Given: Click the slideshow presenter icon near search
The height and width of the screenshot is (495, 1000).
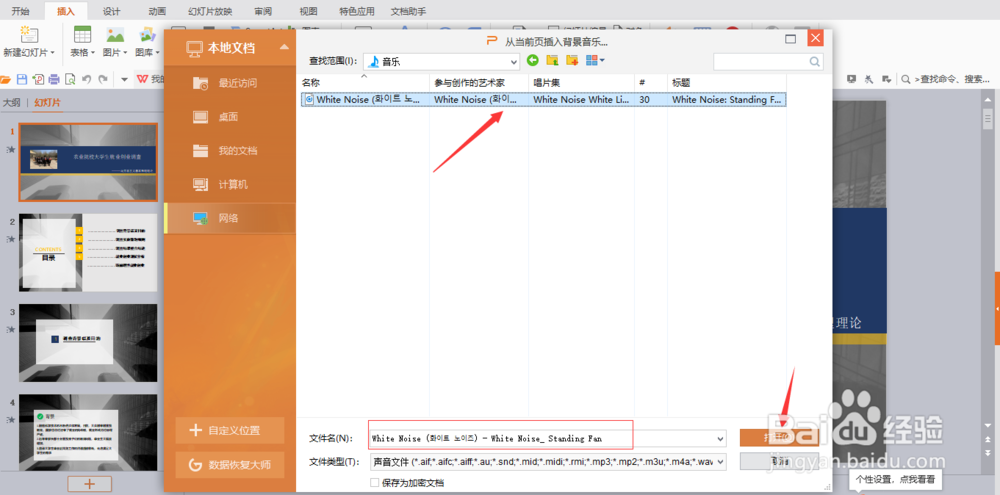Looking at the screenshot, I should [851, 79].
